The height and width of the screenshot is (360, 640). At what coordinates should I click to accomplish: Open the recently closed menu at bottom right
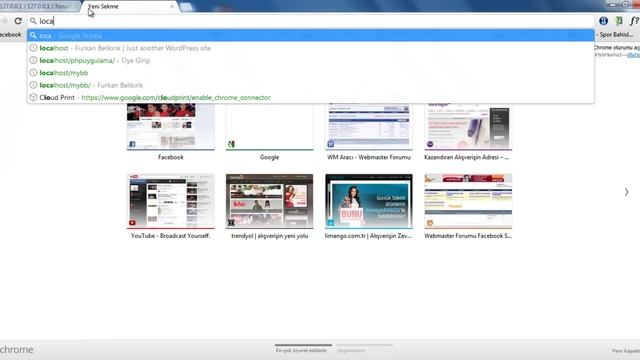pos(625,351)
